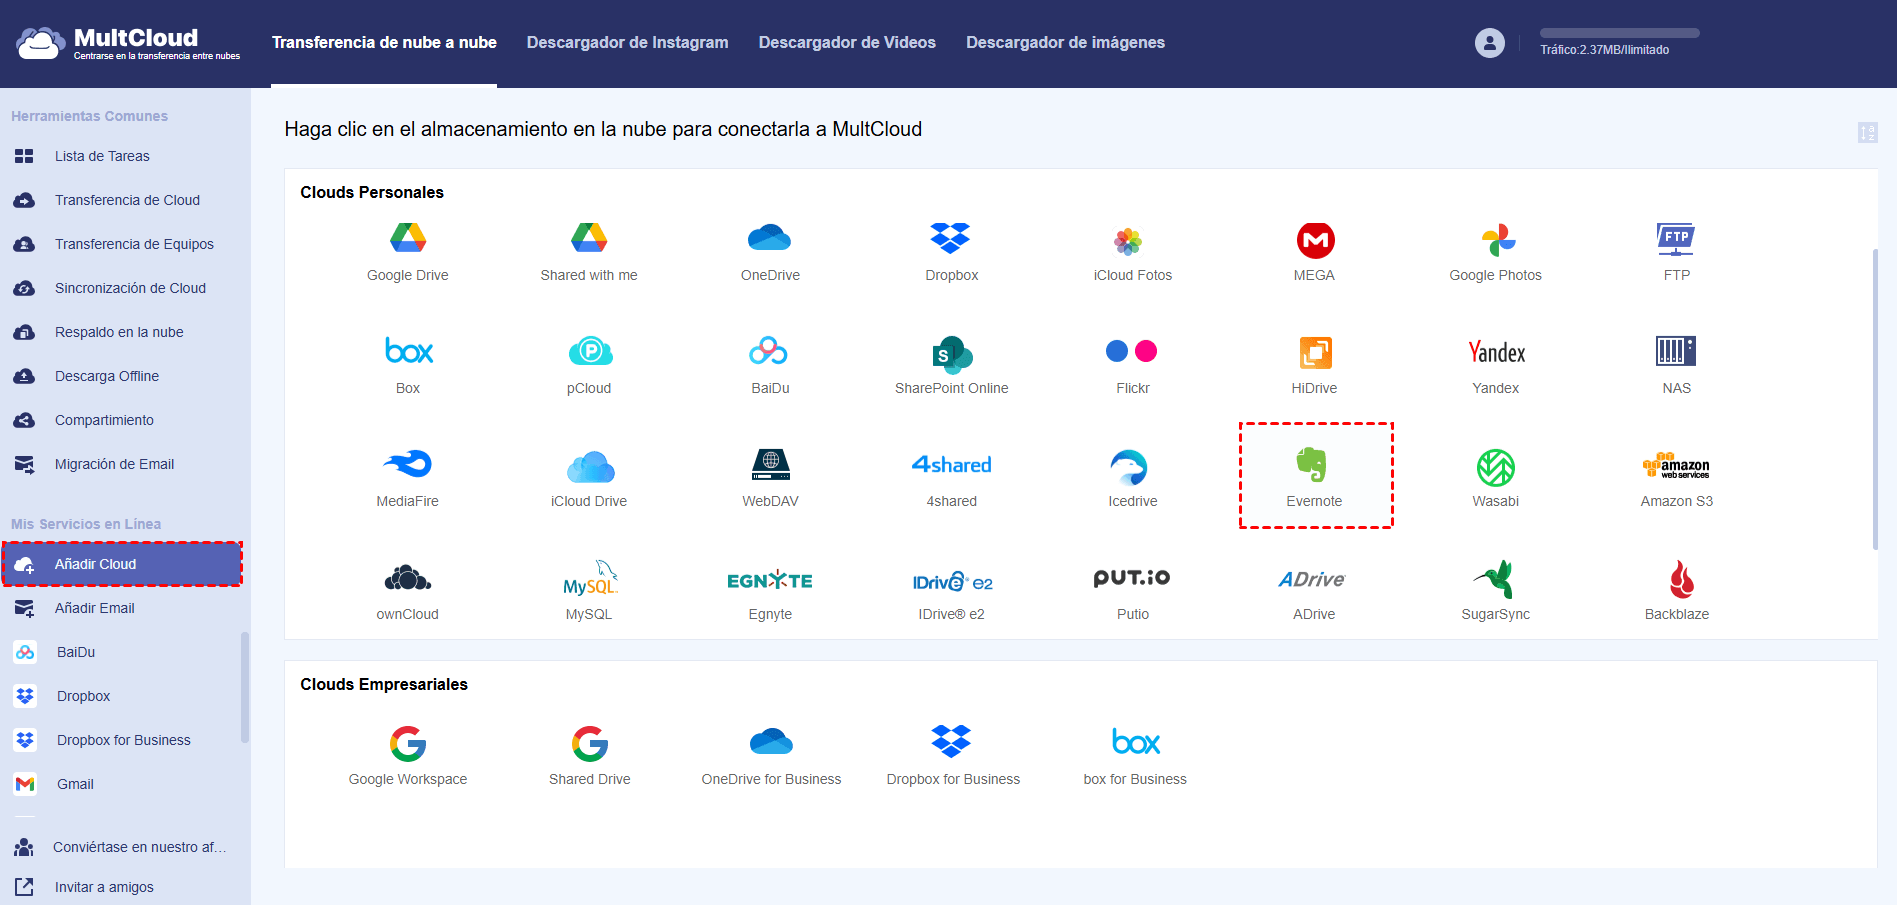Pick the IDrive e2 icon
This screenshot has width=1897, height=905.
click(x=952, y=581)
